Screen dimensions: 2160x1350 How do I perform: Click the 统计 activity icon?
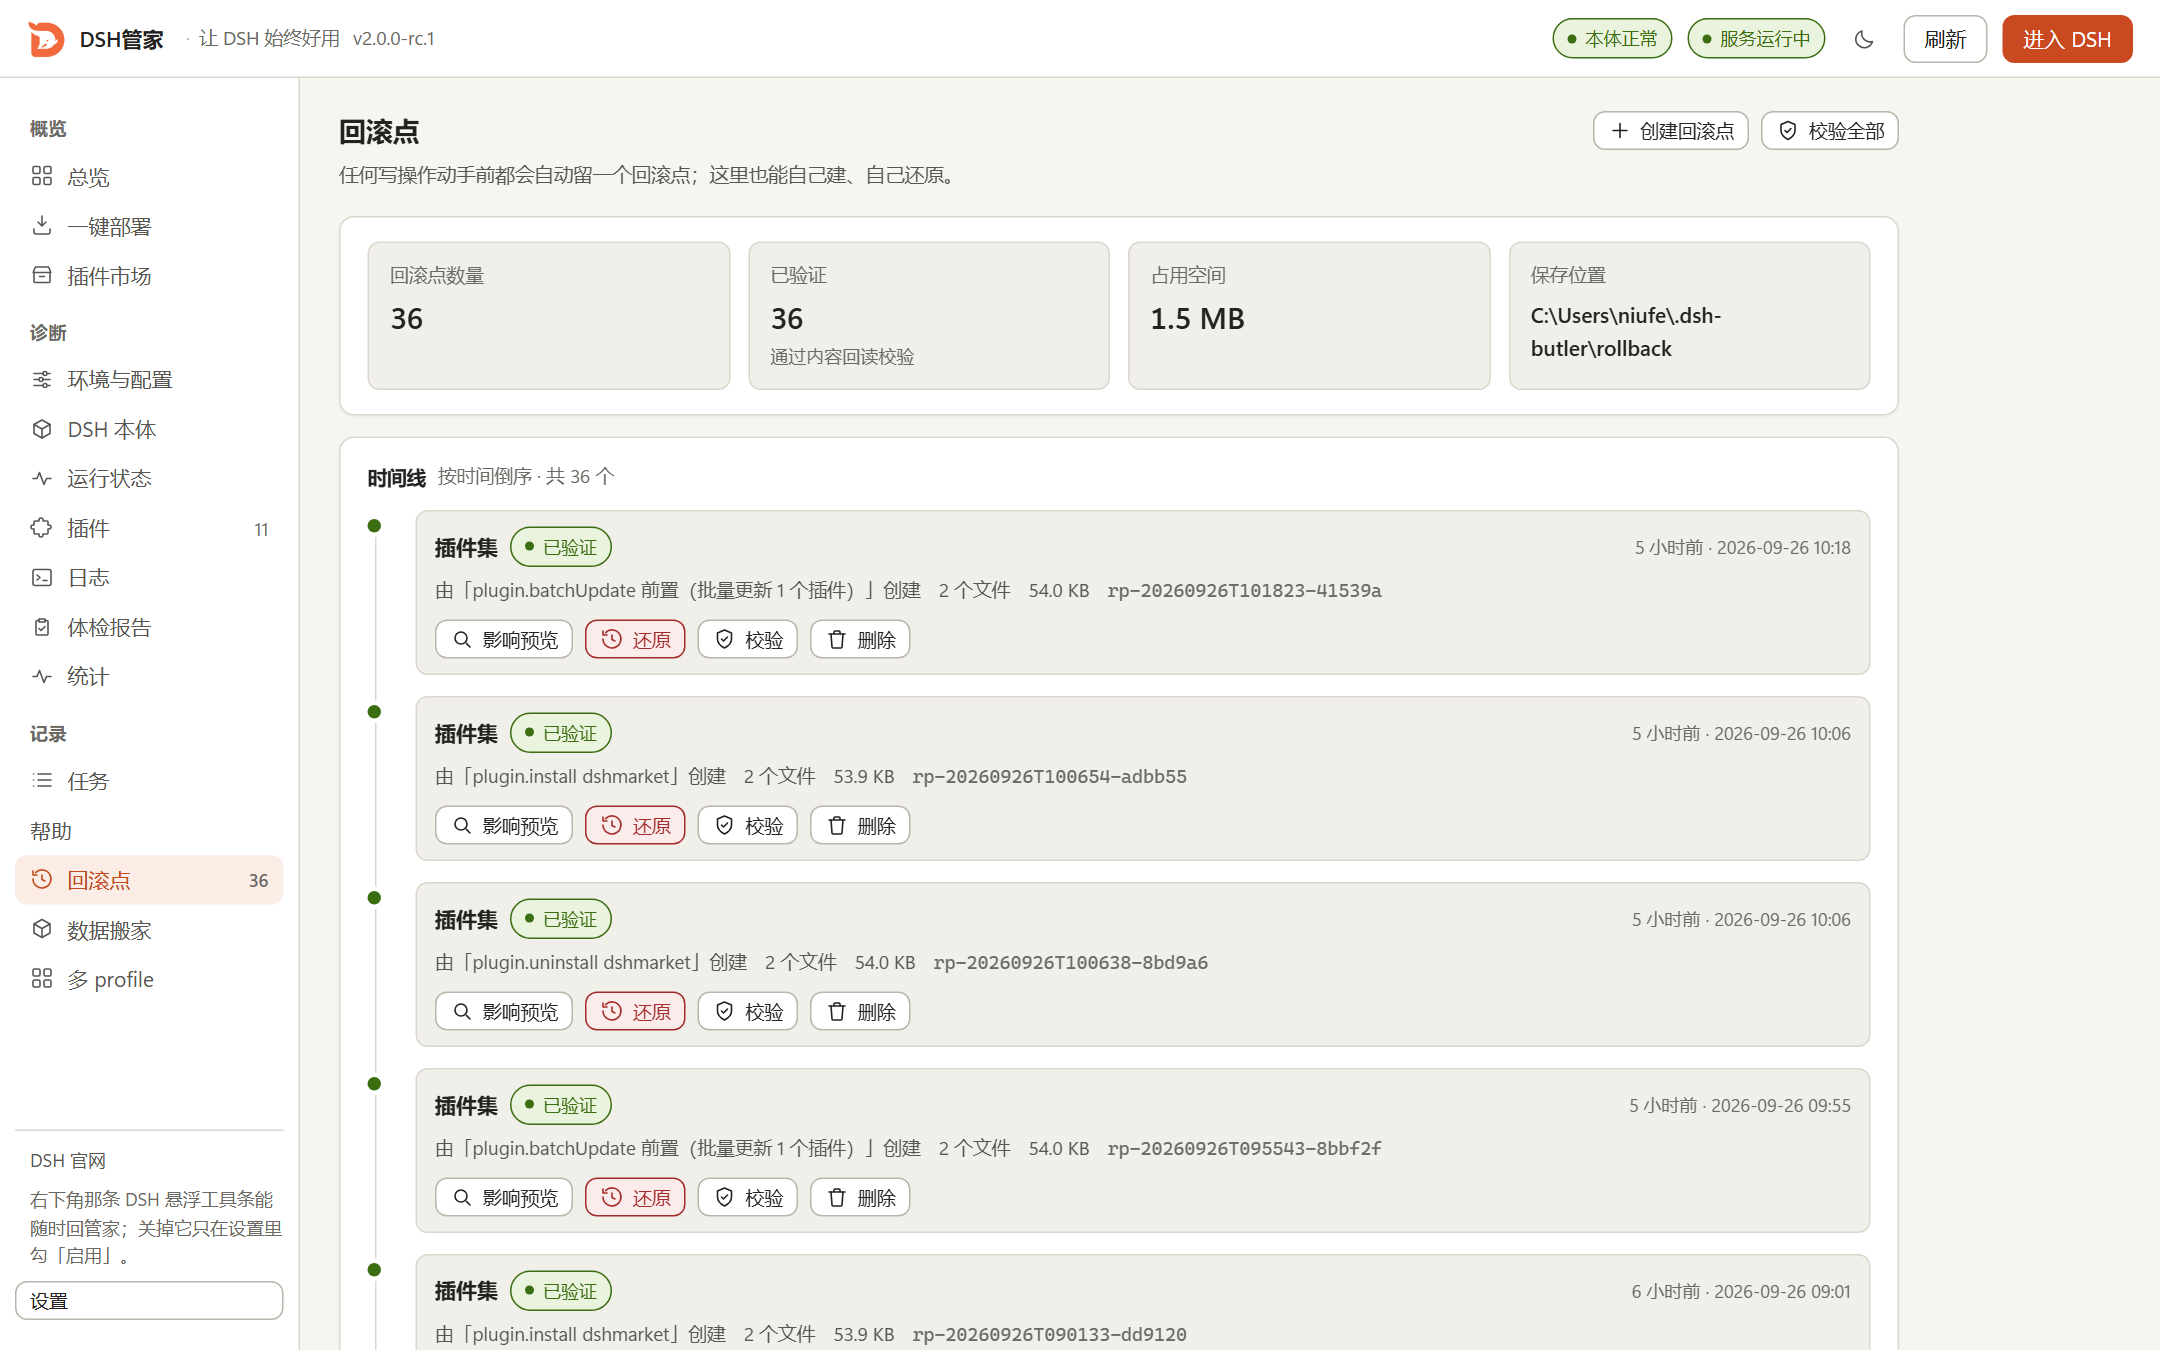coord(42,676)
